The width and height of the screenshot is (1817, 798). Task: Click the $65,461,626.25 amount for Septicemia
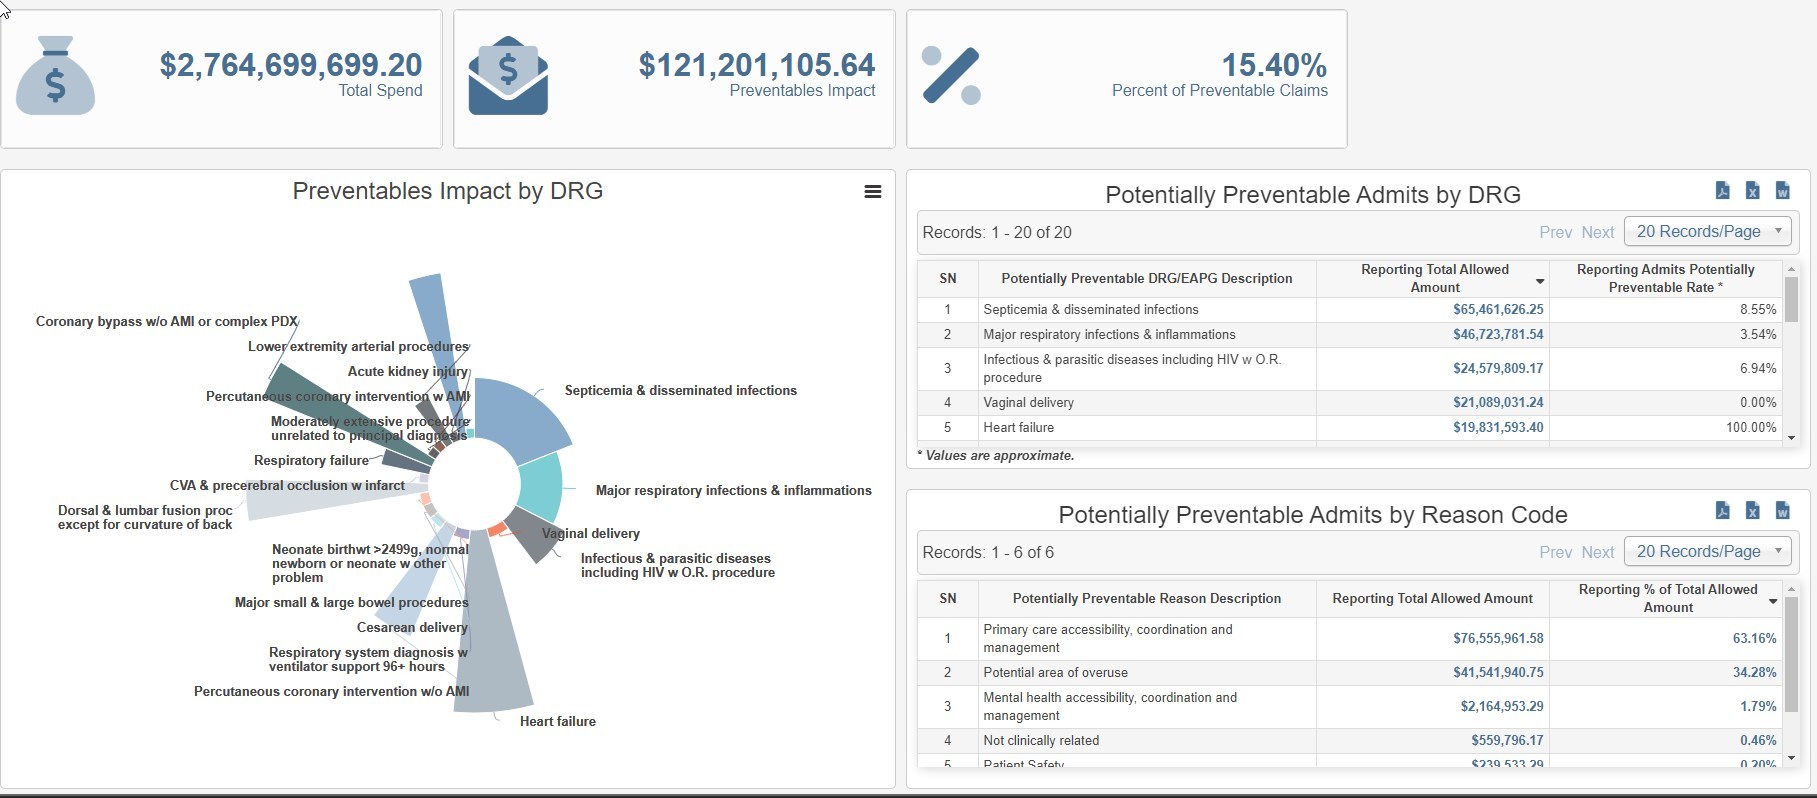coord(1498,310)
